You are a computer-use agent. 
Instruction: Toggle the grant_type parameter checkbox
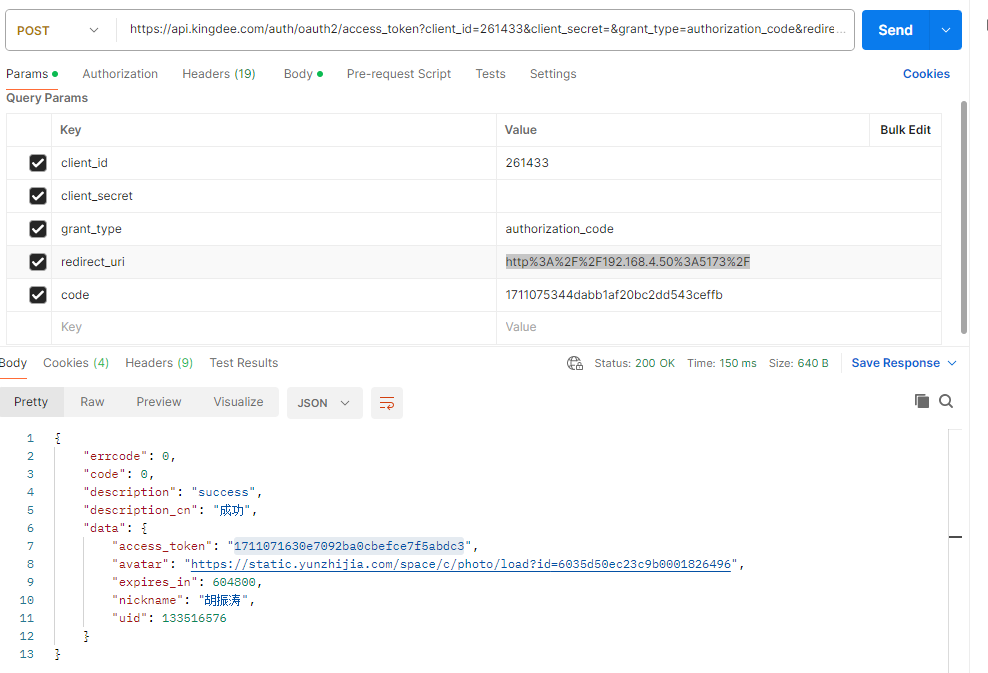pos(38,229)
